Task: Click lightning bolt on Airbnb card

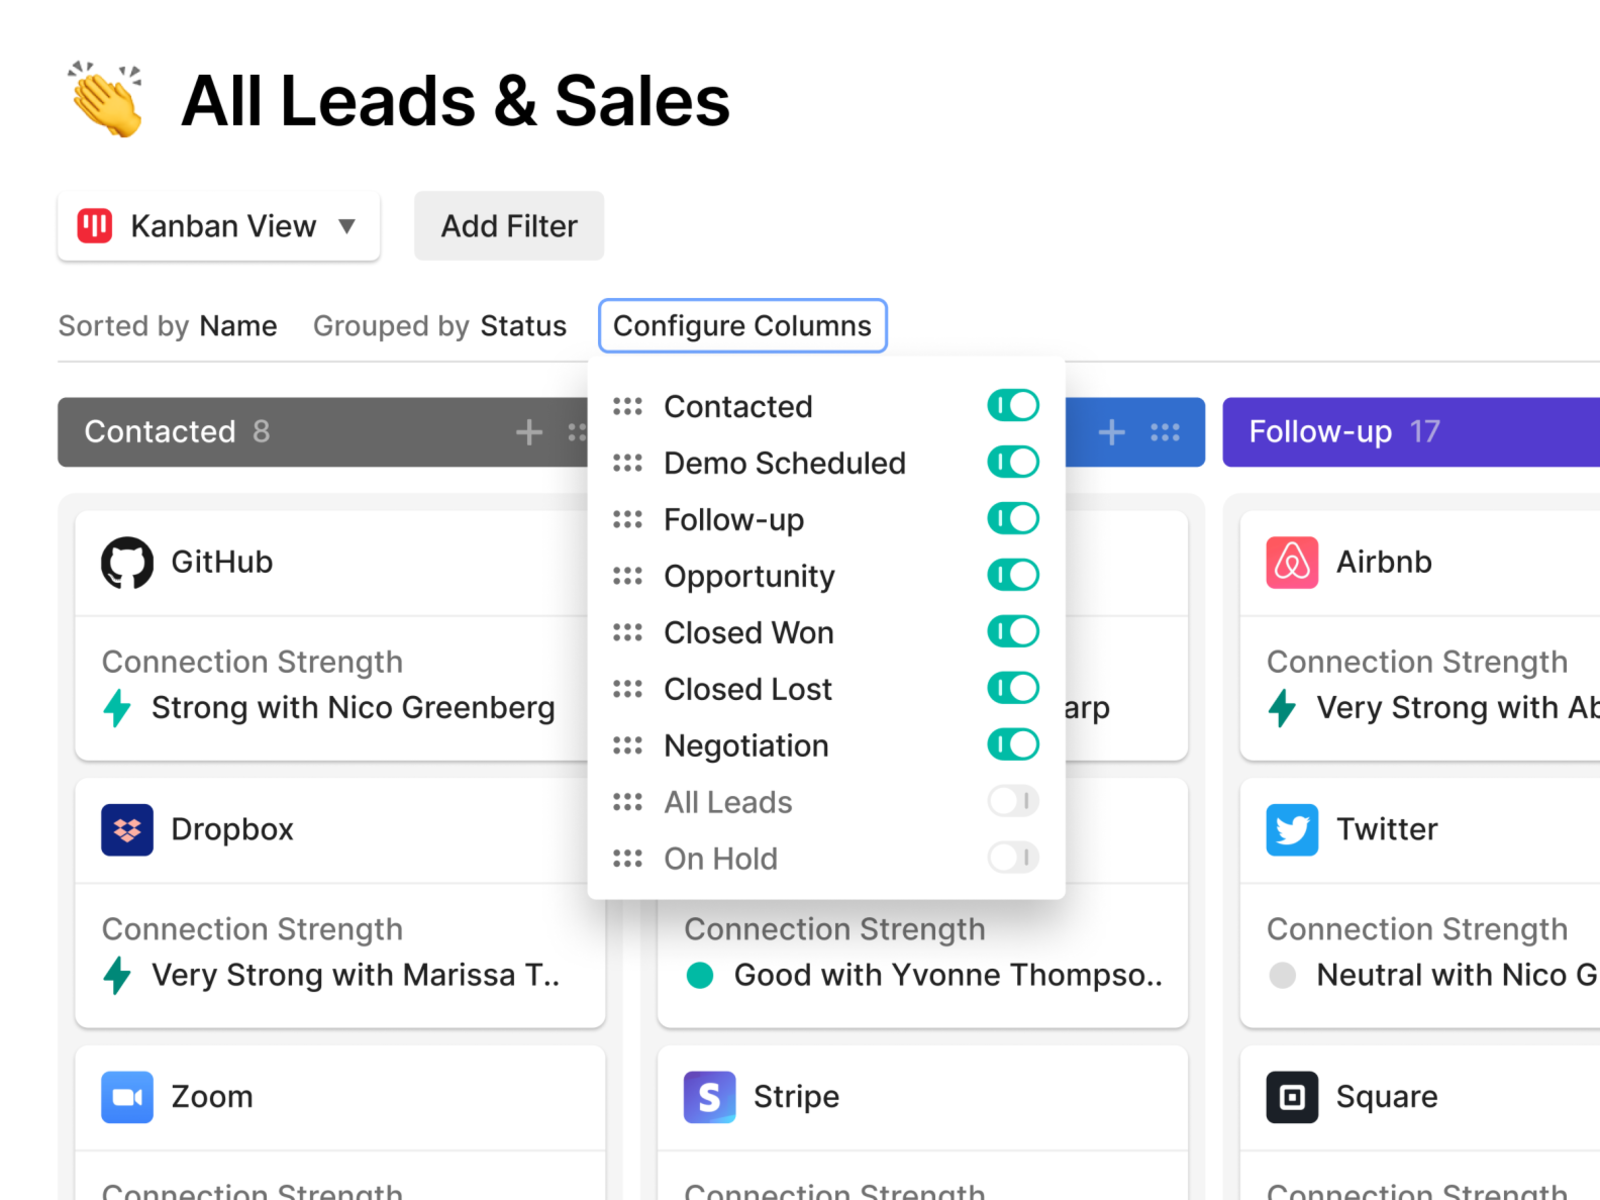Action: pyautogui.click(x=1282, y=708)
